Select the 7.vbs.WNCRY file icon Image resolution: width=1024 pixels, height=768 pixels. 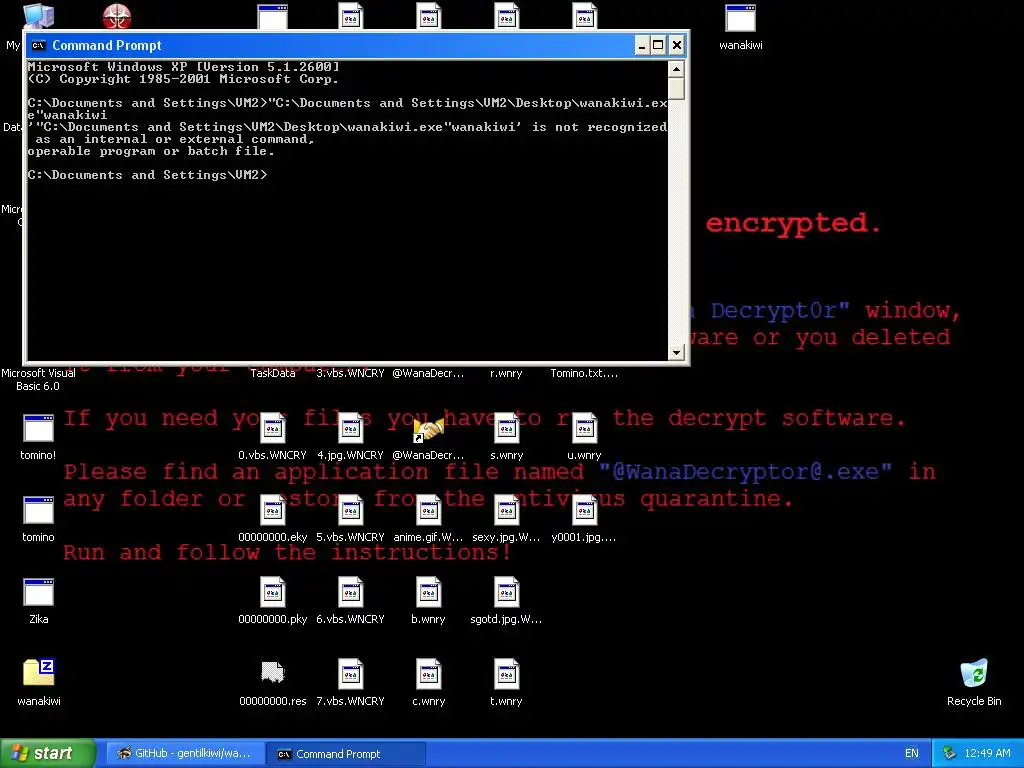pyautogui.click(x=350, y=674)
